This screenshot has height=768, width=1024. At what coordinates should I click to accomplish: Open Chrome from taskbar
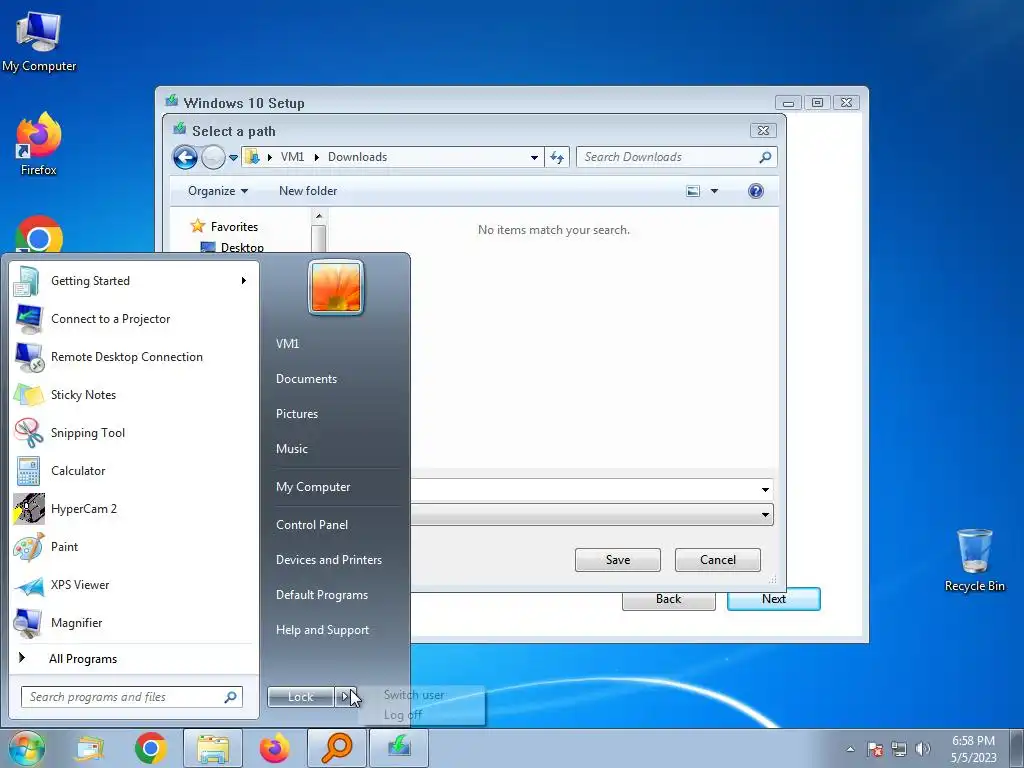tap(151, 748)
